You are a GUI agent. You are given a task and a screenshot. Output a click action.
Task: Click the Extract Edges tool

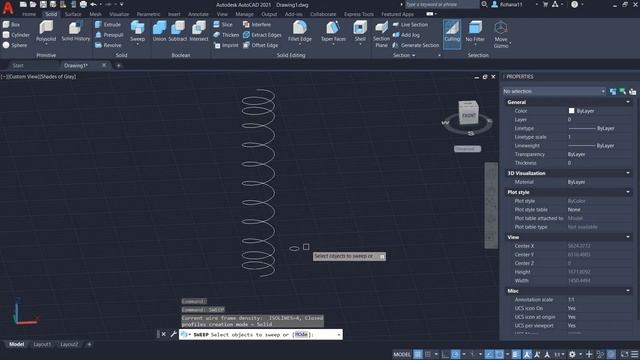(262, 35)
